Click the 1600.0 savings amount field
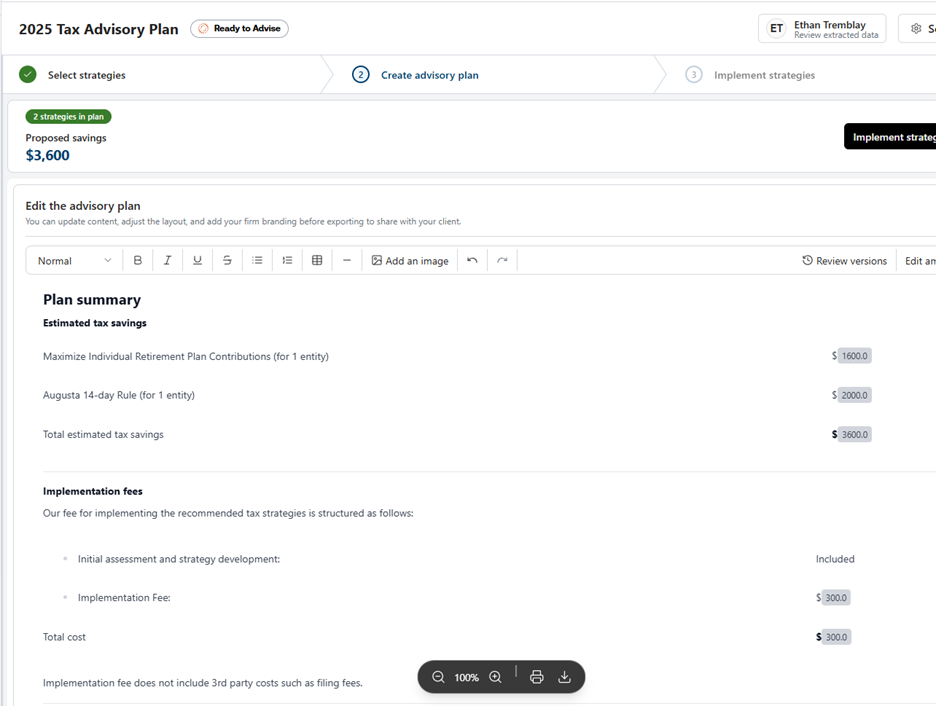 [x=854, y=356]
